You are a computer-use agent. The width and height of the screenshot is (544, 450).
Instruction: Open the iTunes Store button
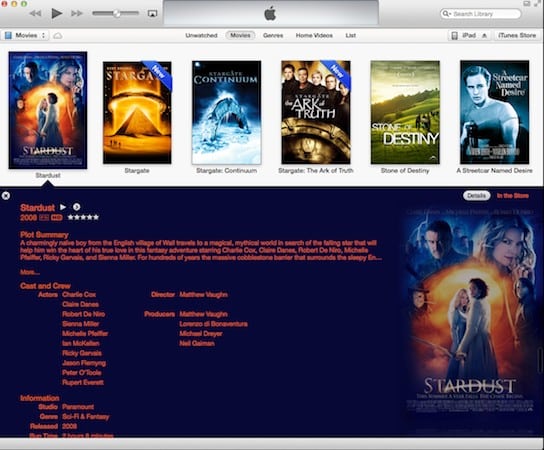pos(517,35)
